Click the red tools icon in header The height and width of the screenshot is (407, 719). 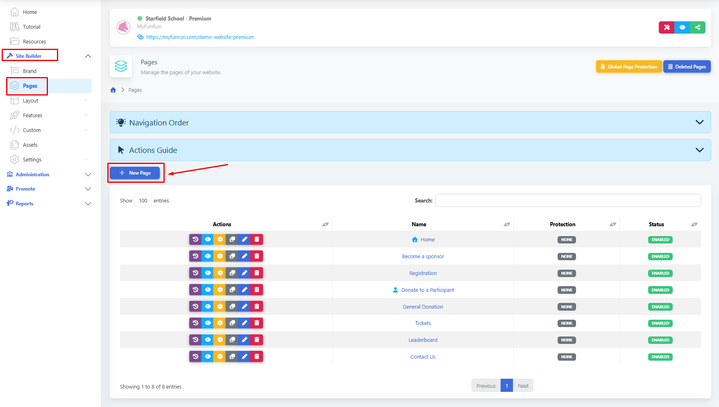pos(666,27)
